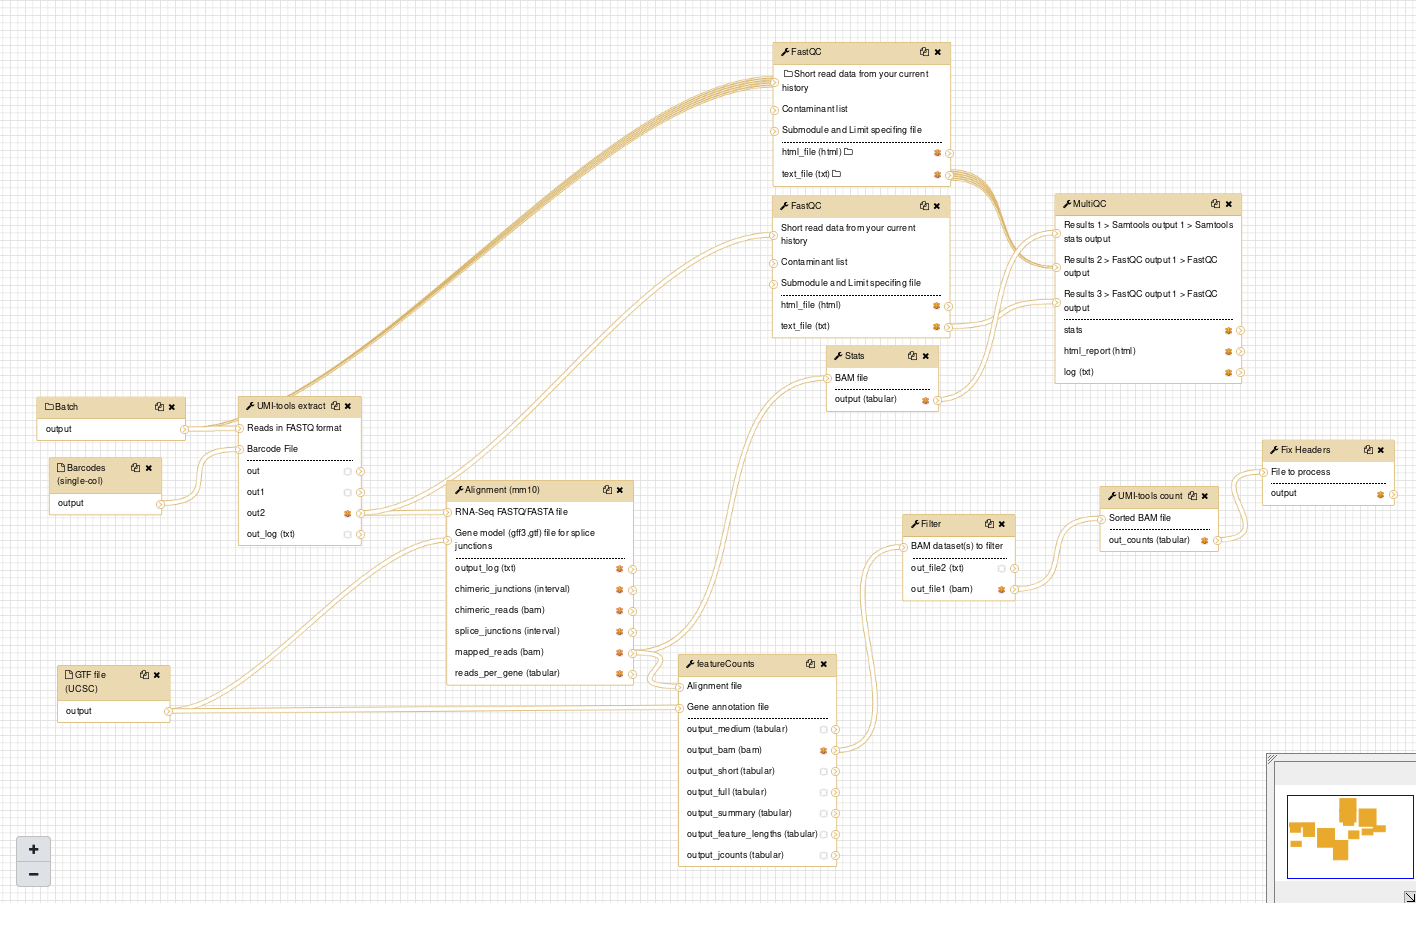Viewport: 1416px width, 935px height.
Task: Duplicate the featureCounts node
Action: [x=810, y=664]
